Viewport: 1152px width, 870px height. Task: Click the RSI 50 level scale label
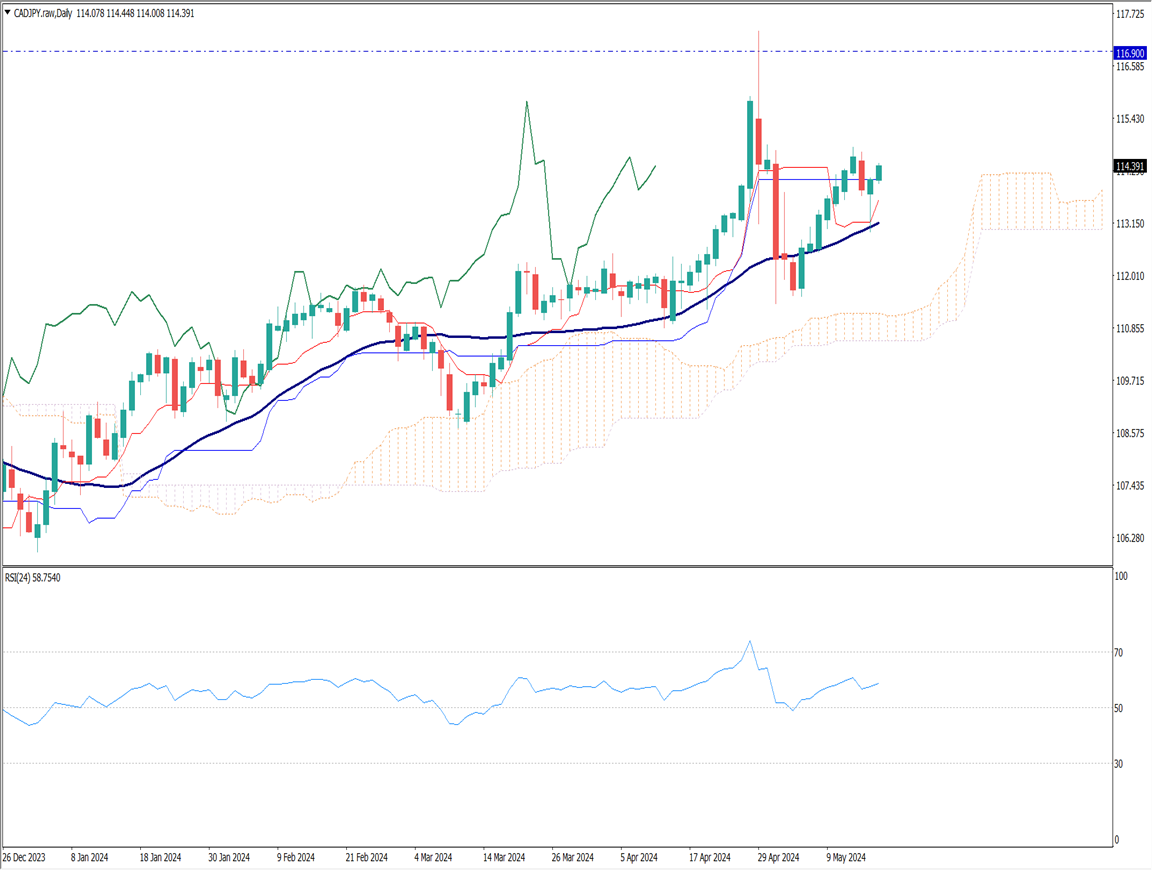click(1121, 709)
